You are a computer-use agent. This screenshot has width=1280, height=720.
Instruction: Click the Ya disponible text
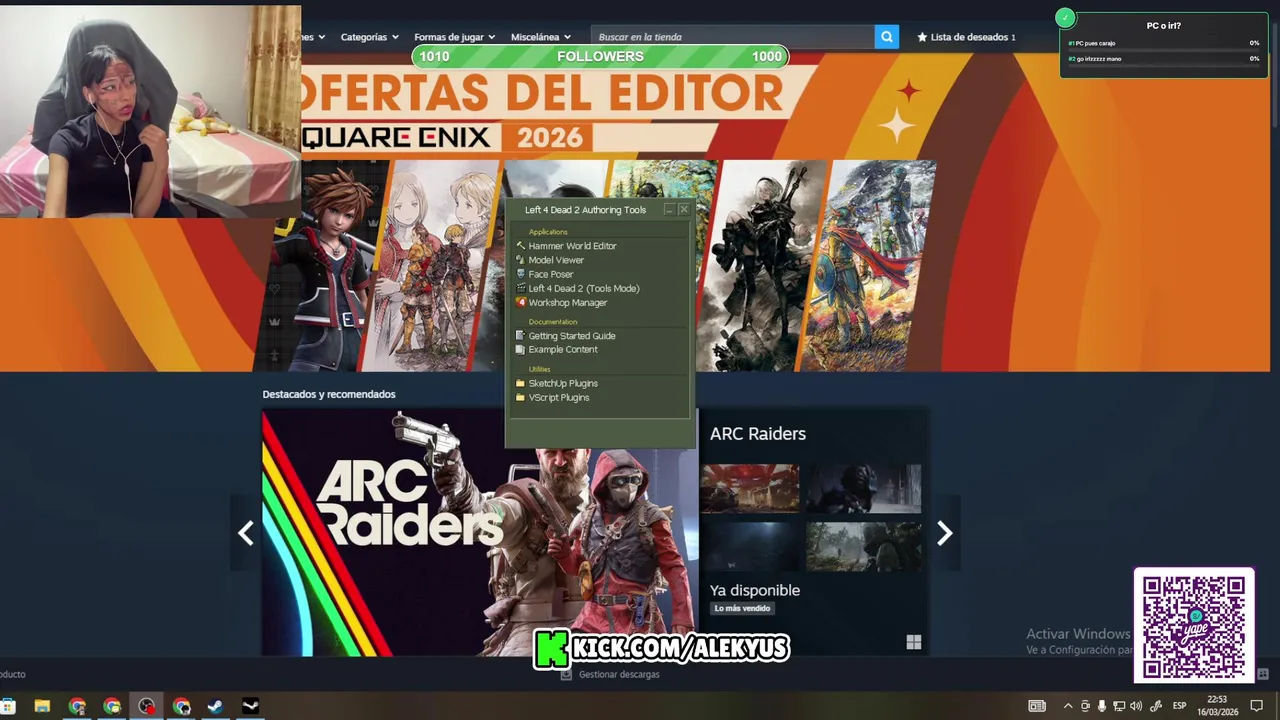(x=755, y=590)
